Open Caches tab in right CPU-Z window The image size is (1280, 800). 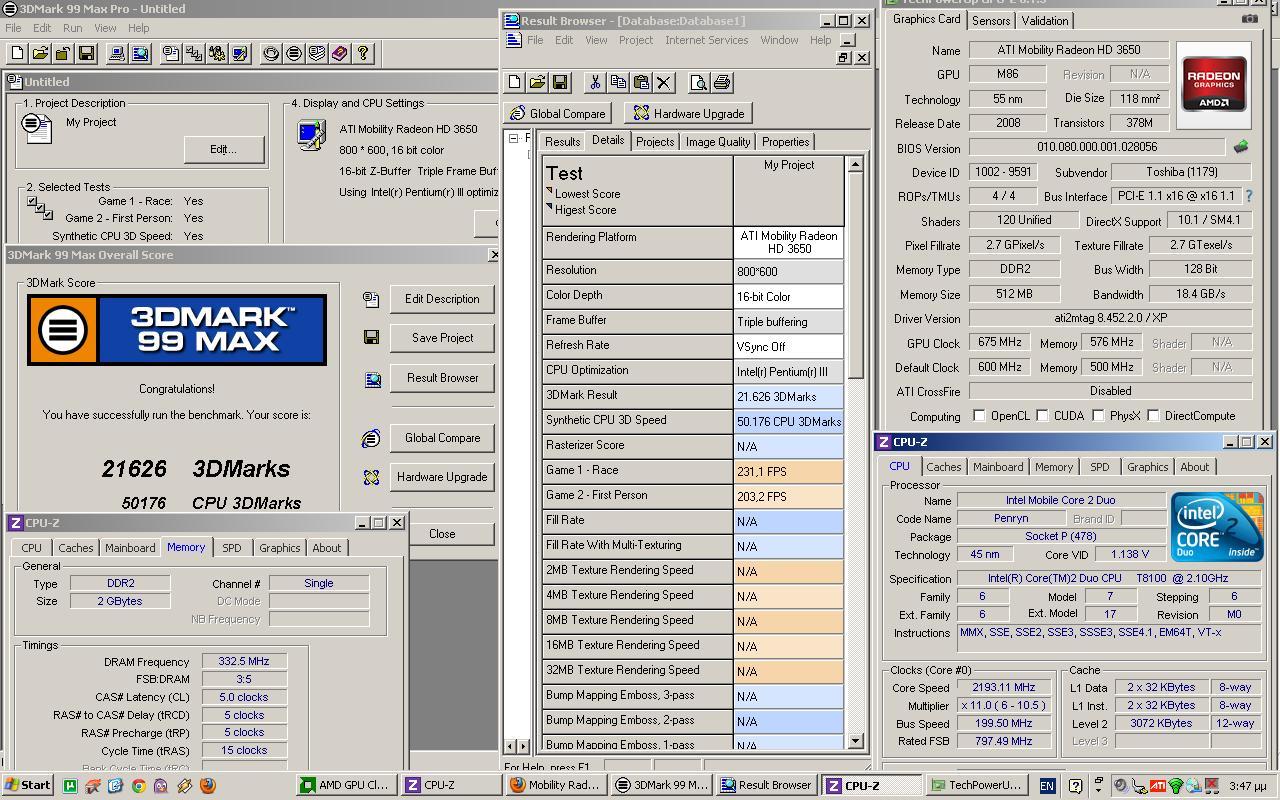point(943,467)
